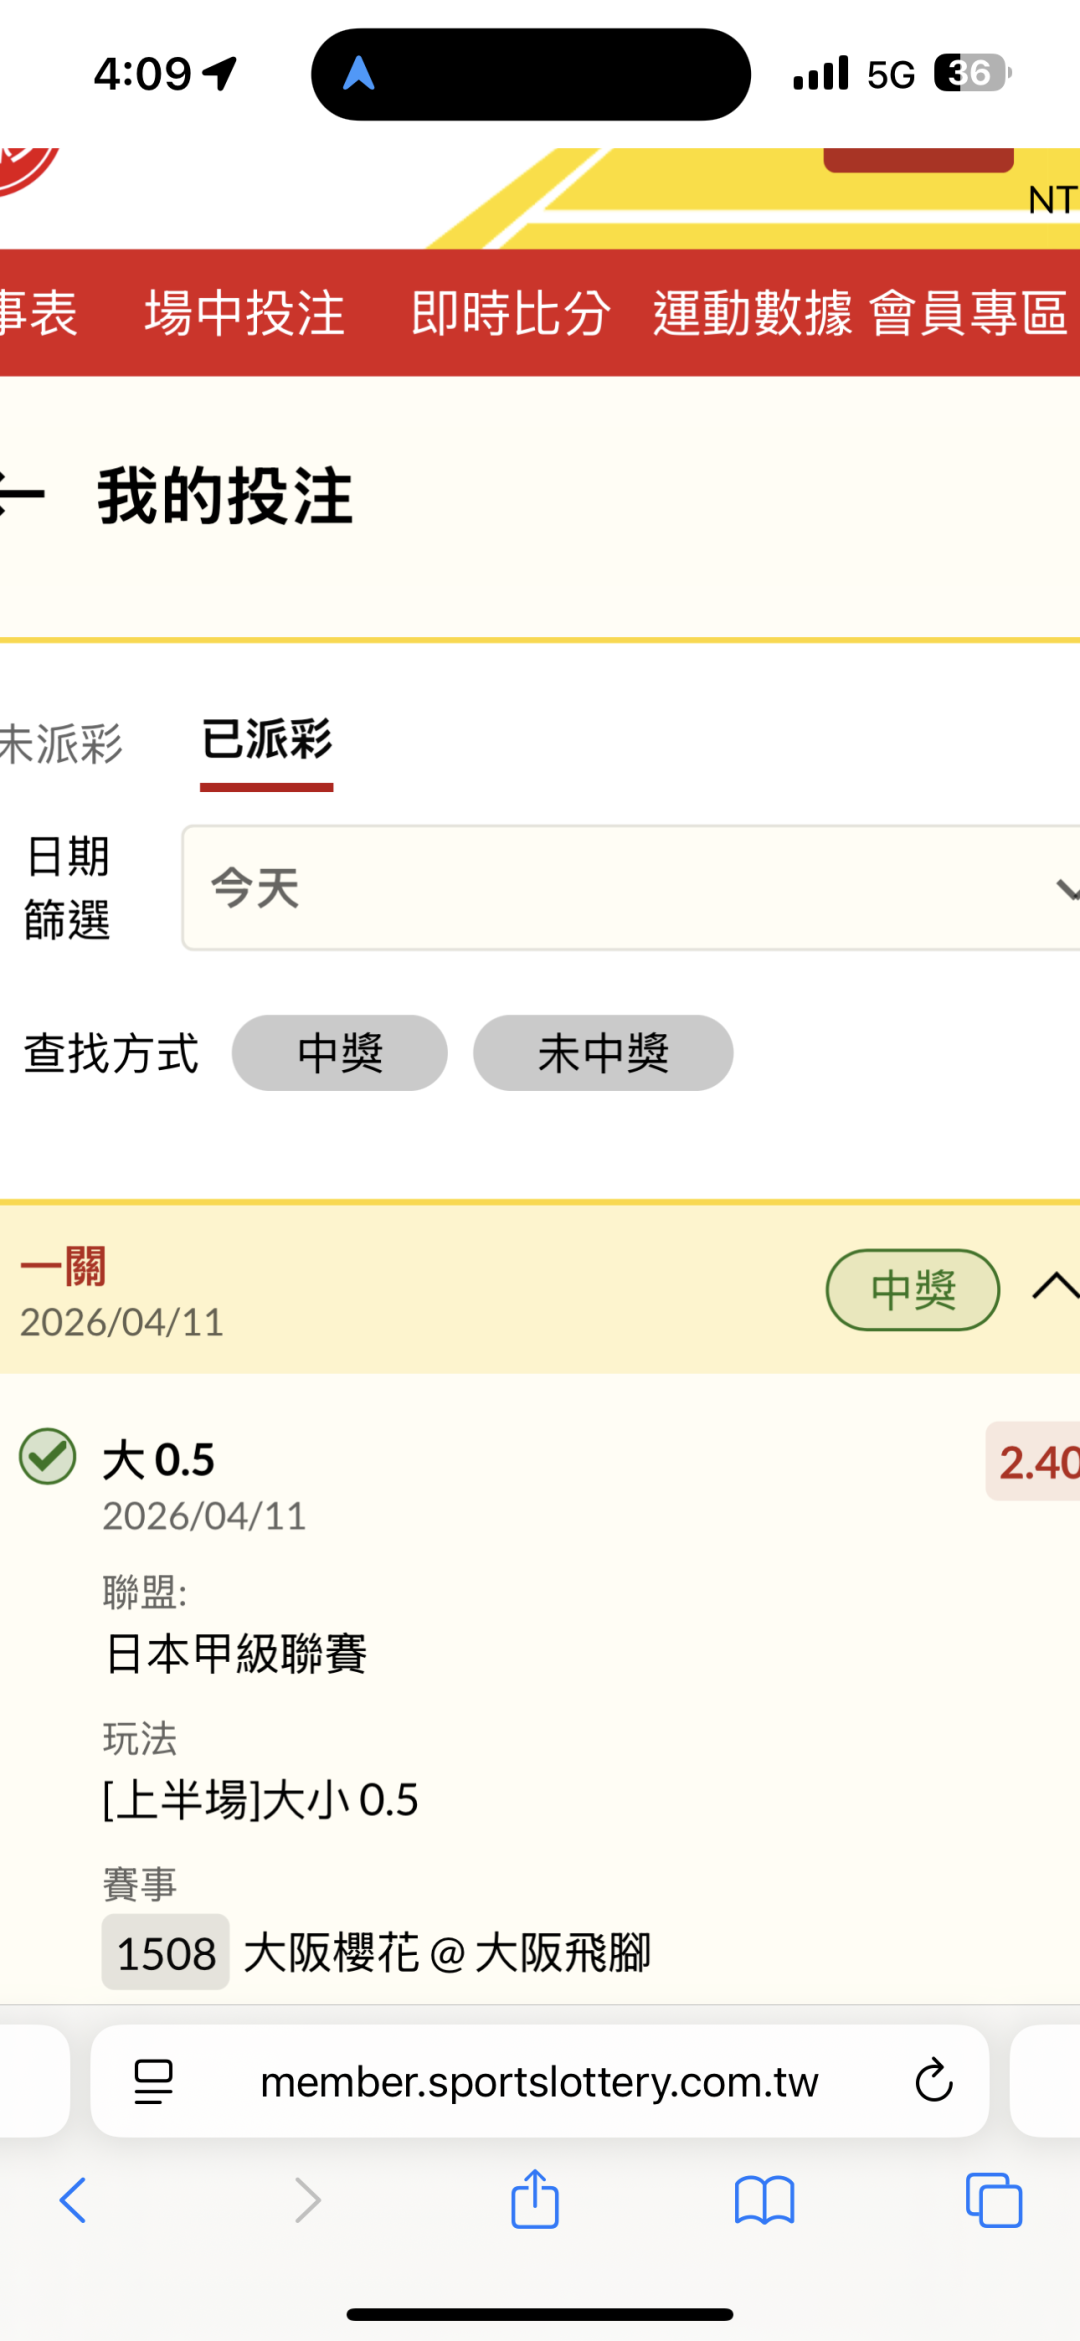Show all Safari tabs icon
1080x2341 pixels.
click(993, 2200)
